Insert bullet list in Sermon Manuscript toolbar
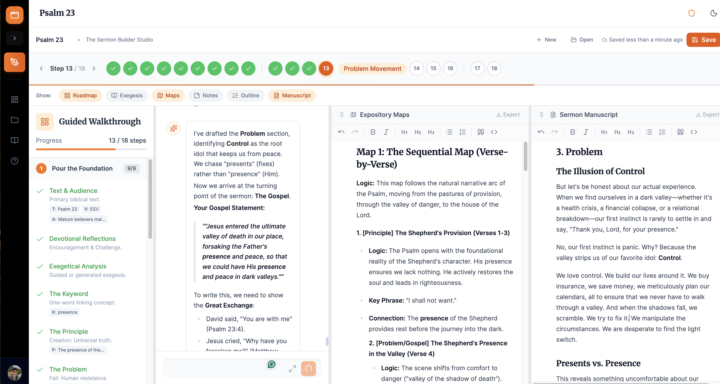Screen dimensions: 720x384 (x=649, y=132)
